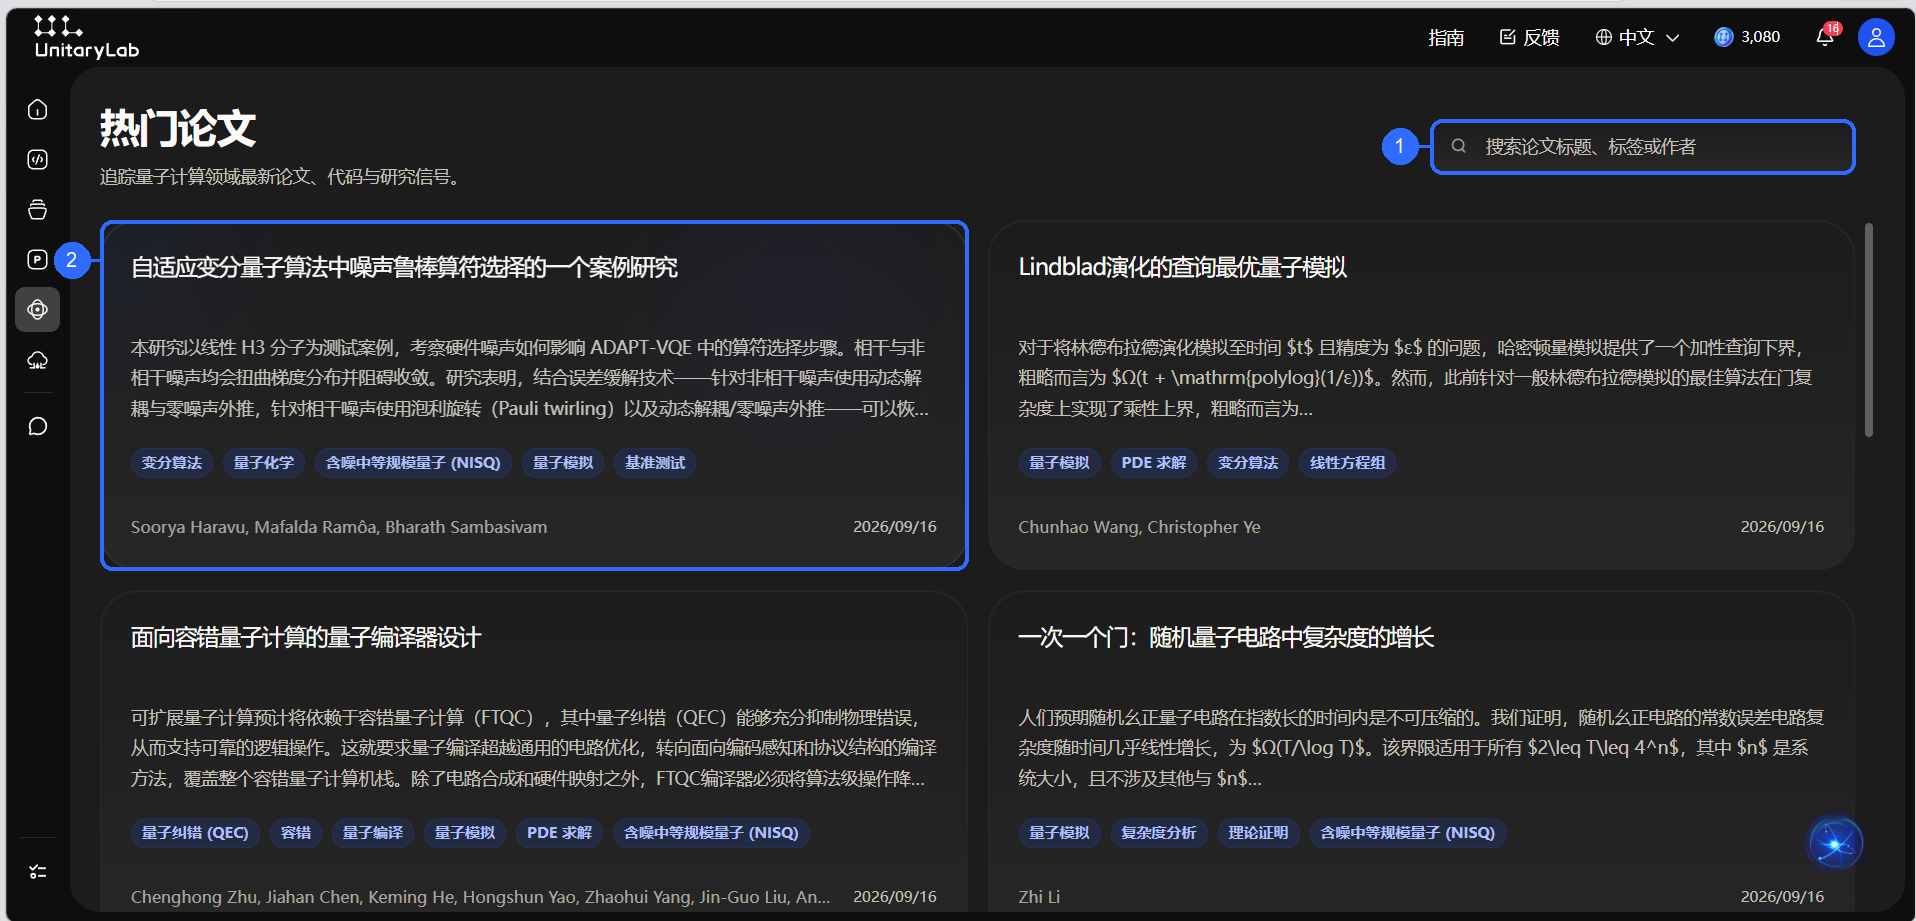This screenshot has width=1916, height=921.
Task: Open the checklist icon at sidebar bottom
Action: [x=38, y=872]
